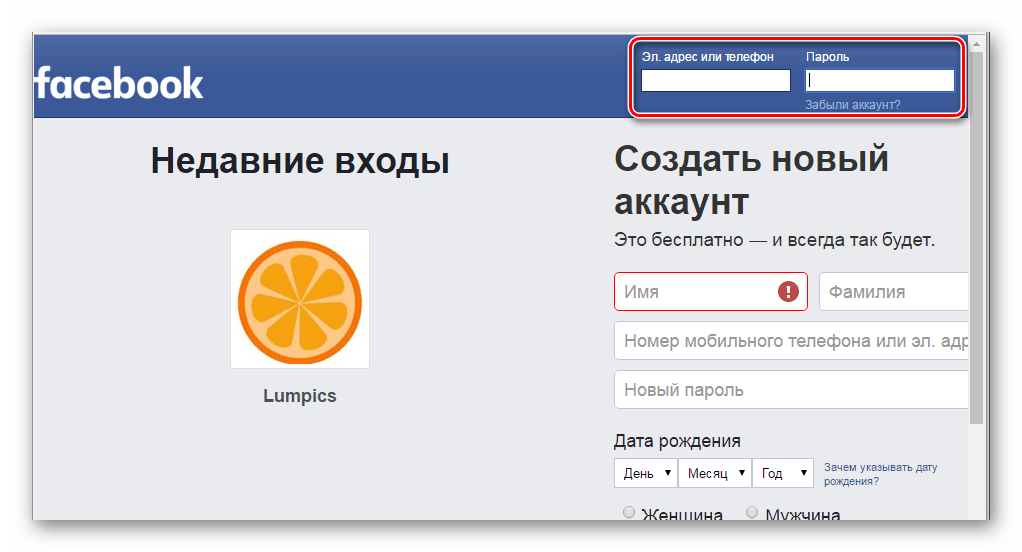1022x552 pixels.
Task: Select the Мужчина radio button
Action: click(x=752, y=512)
